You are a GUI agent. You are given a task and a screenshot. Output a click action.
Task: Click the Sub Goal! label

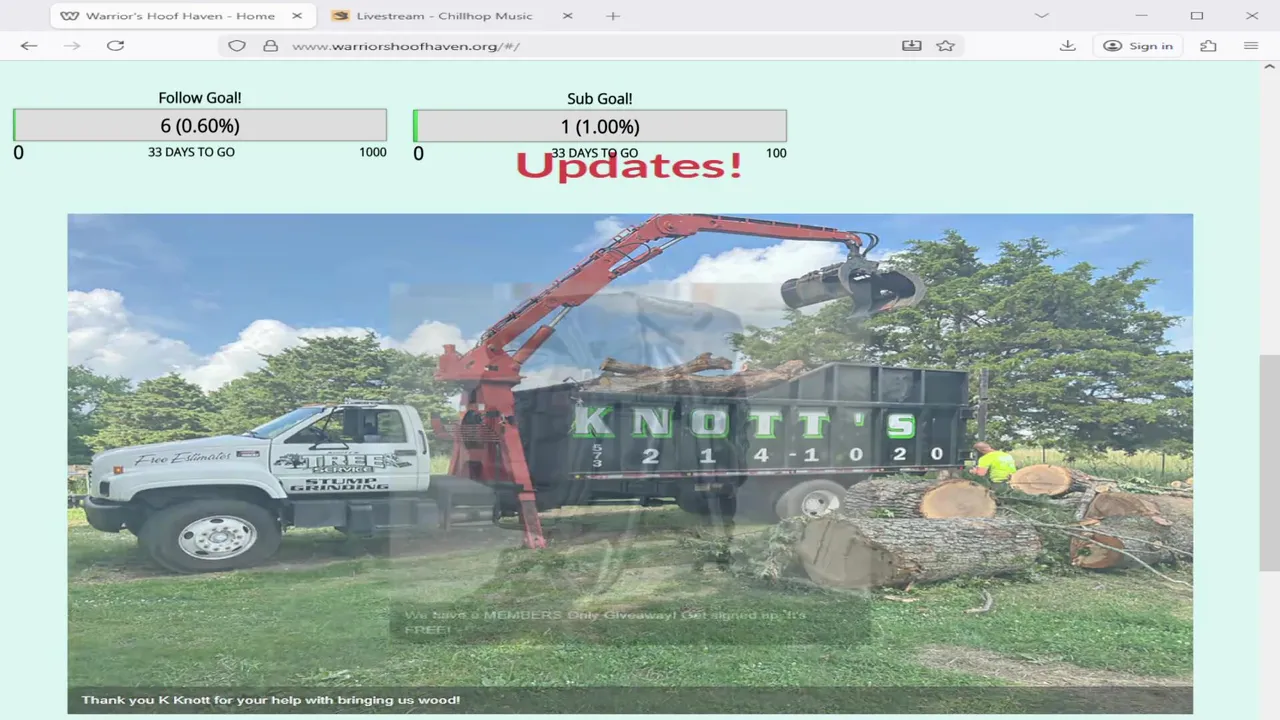click(600, 99)
